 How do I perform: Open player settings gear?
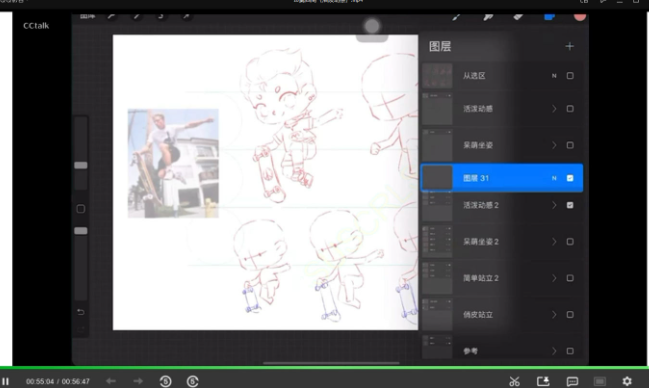click(627, 381)
